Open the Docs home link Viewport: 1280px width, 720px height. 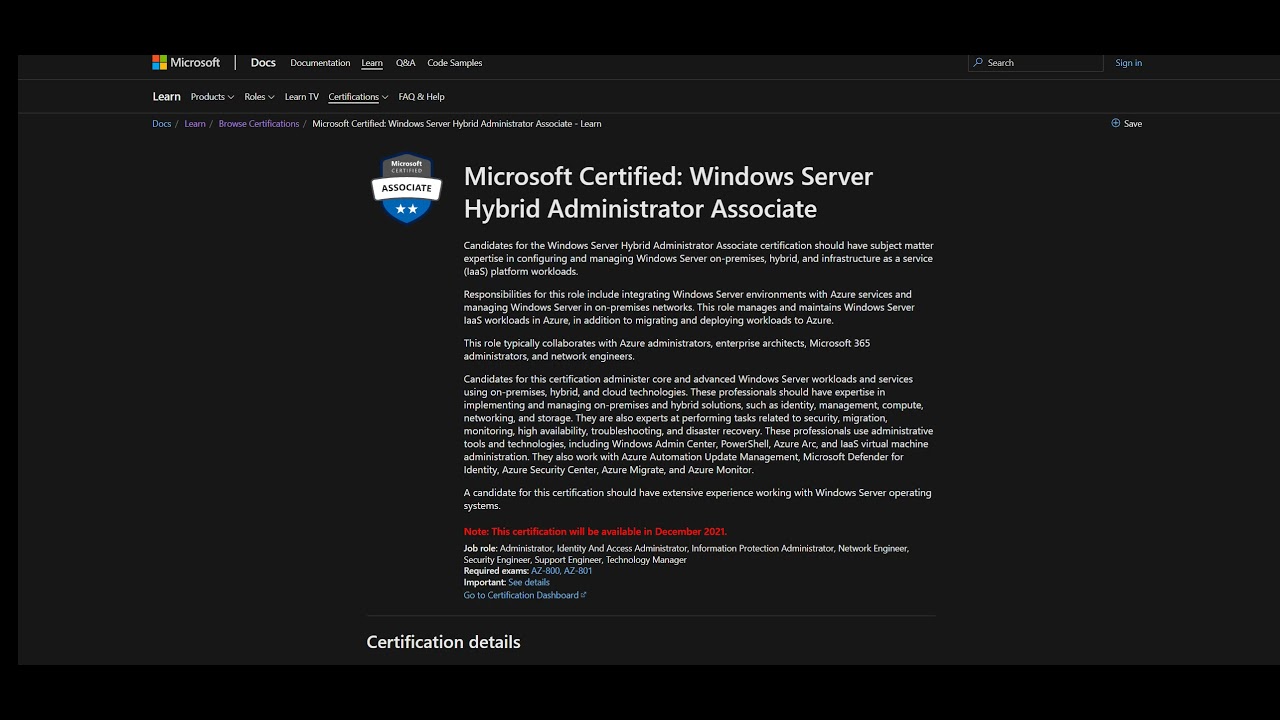263,63
